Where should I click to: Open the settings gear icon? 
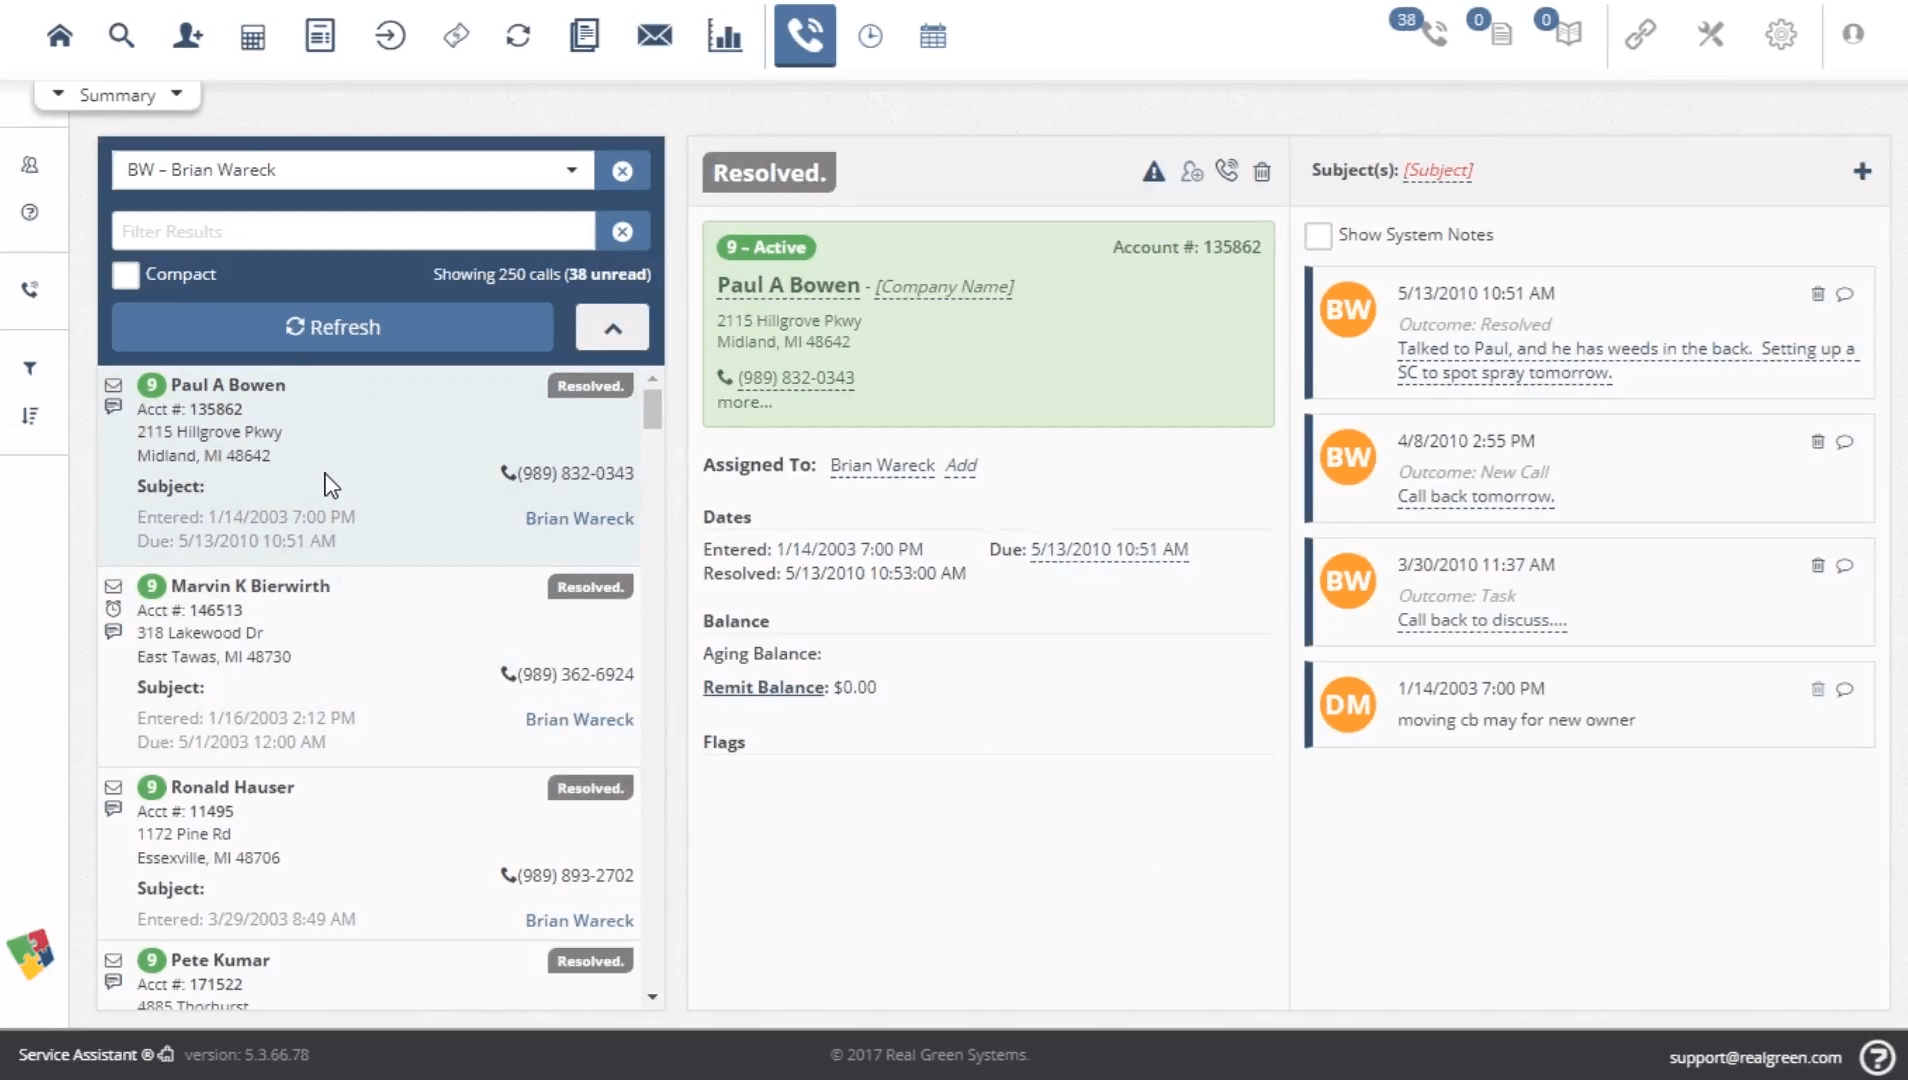click(1780, 35)
